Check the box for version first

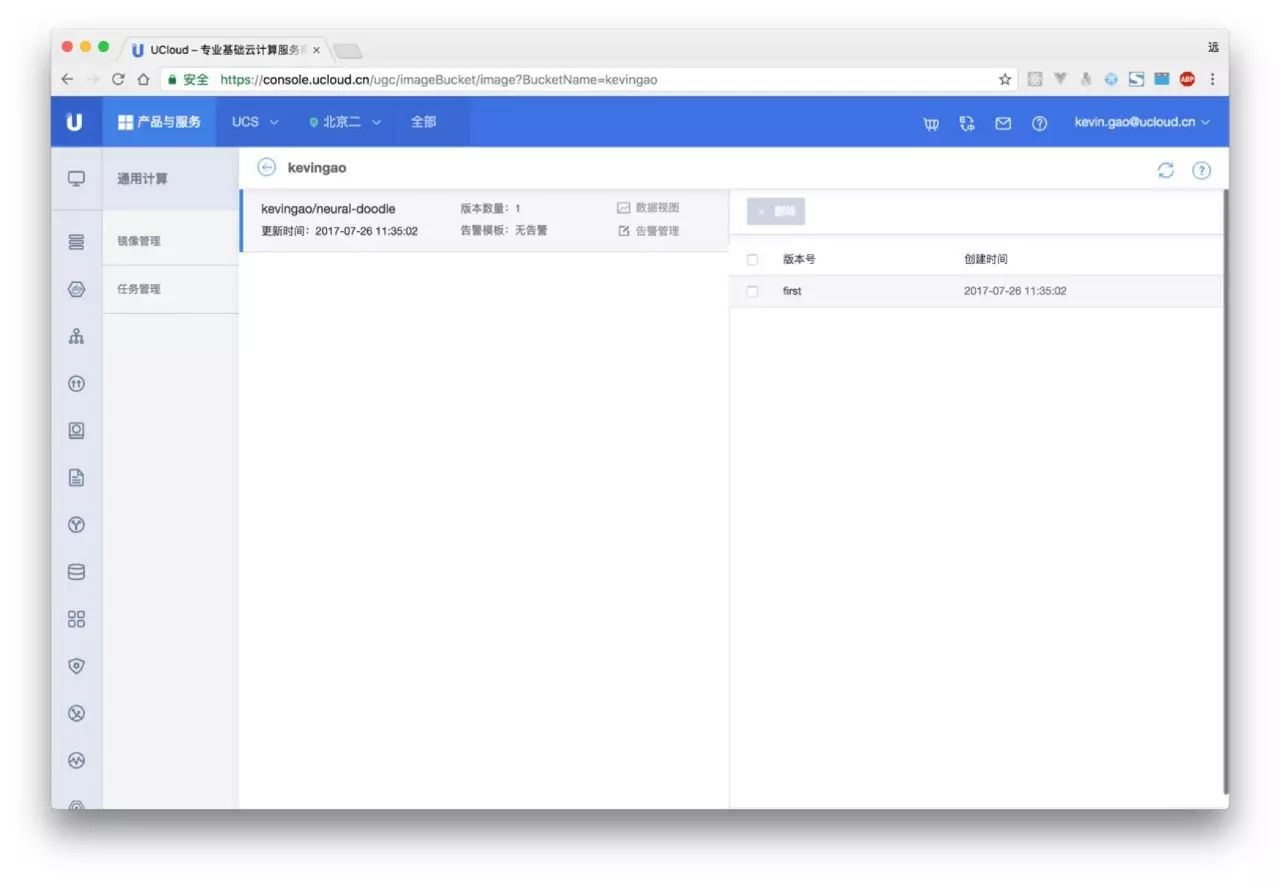pyautogui.click(x=752, y=291)
